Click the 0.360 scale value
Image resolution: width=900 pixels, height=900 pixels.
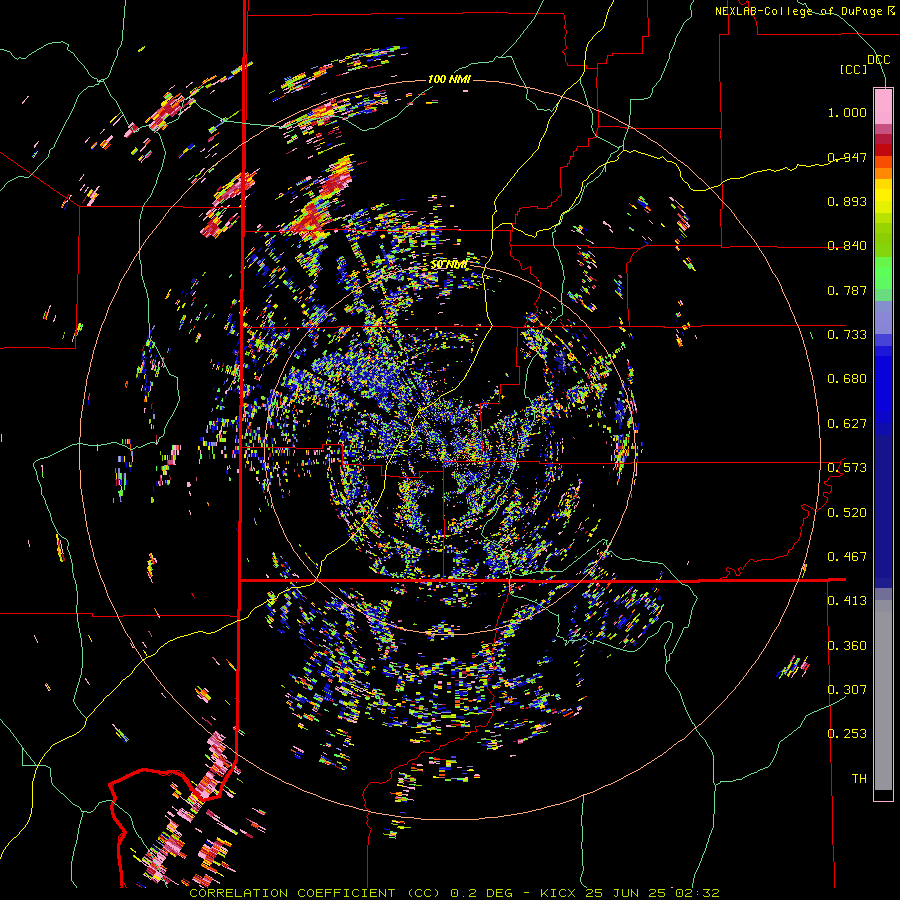[x=847, y=646]
